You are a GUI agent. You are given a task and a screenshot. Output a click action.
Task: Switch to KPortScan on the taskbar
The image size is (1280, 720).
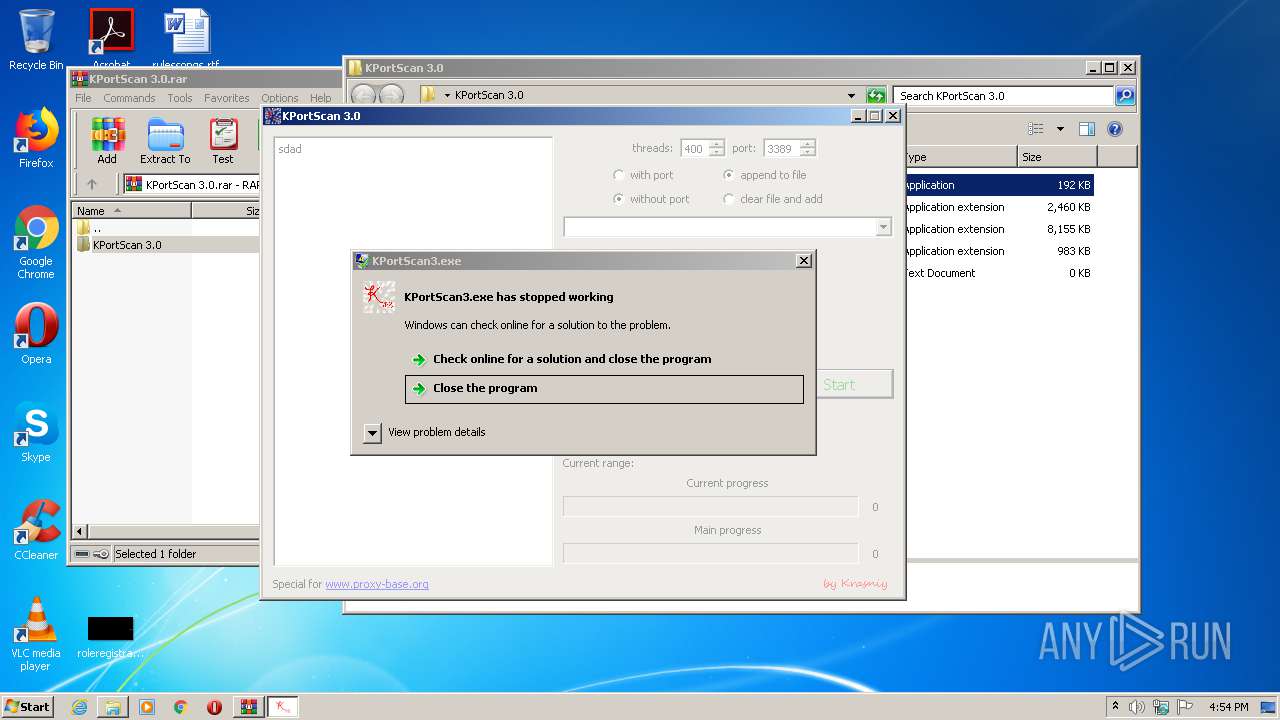pyautogui.click(x=284, y=707)
